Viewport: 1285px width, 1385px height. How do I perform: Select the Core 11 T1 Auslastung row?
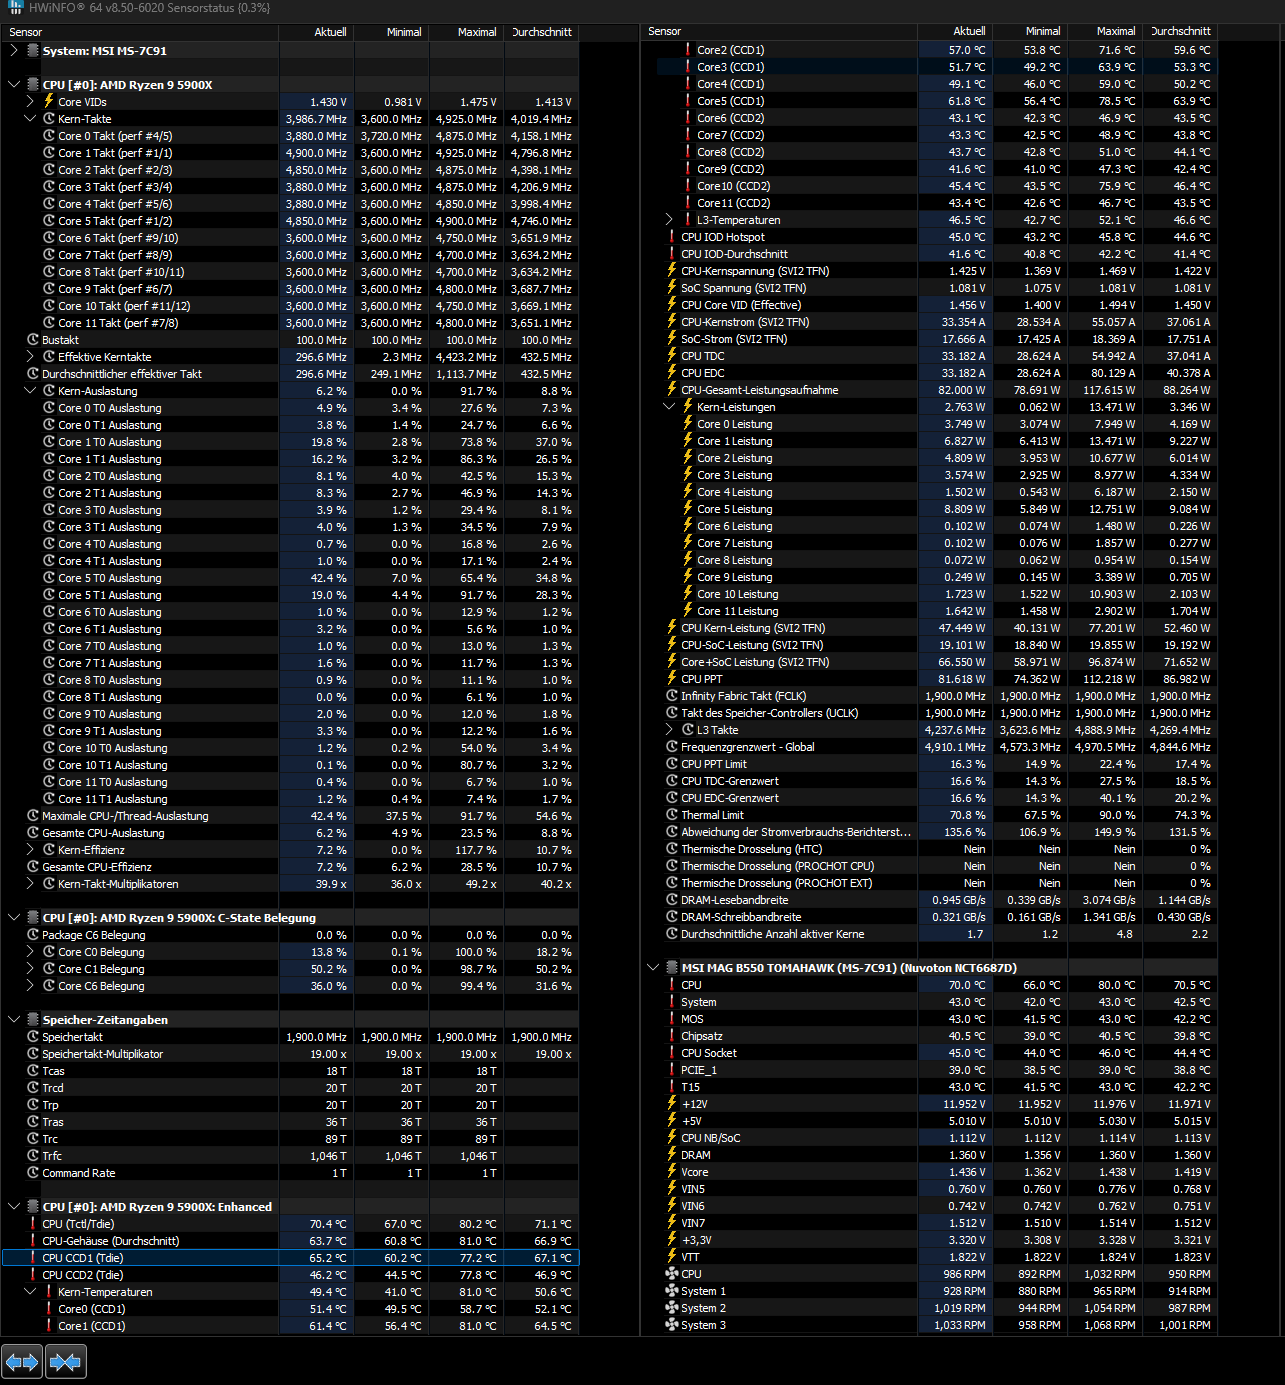[290, 799]
